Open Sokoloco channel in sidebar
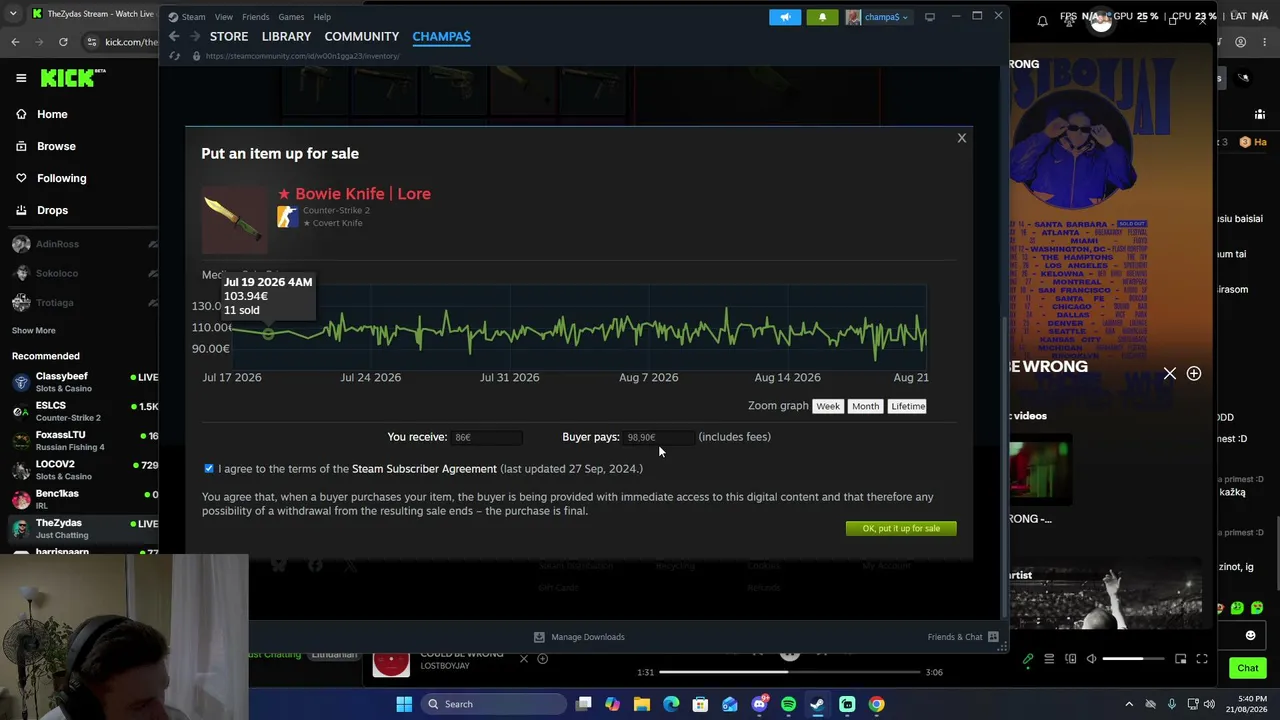This screenshot has width=1280, height=720. [x=84, y=273]
